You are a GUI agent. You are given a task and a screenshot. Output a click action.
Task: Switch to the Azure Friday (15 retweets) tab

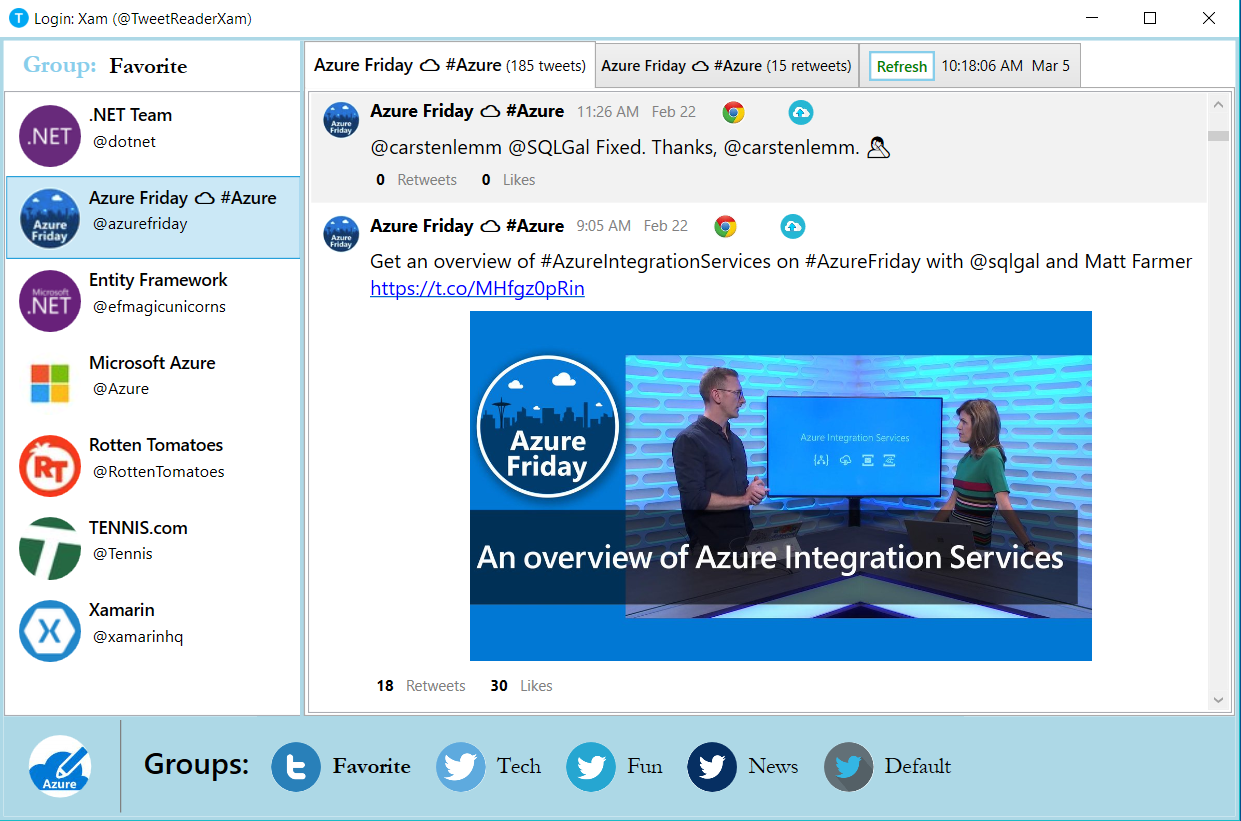click(x=727, y=66)
